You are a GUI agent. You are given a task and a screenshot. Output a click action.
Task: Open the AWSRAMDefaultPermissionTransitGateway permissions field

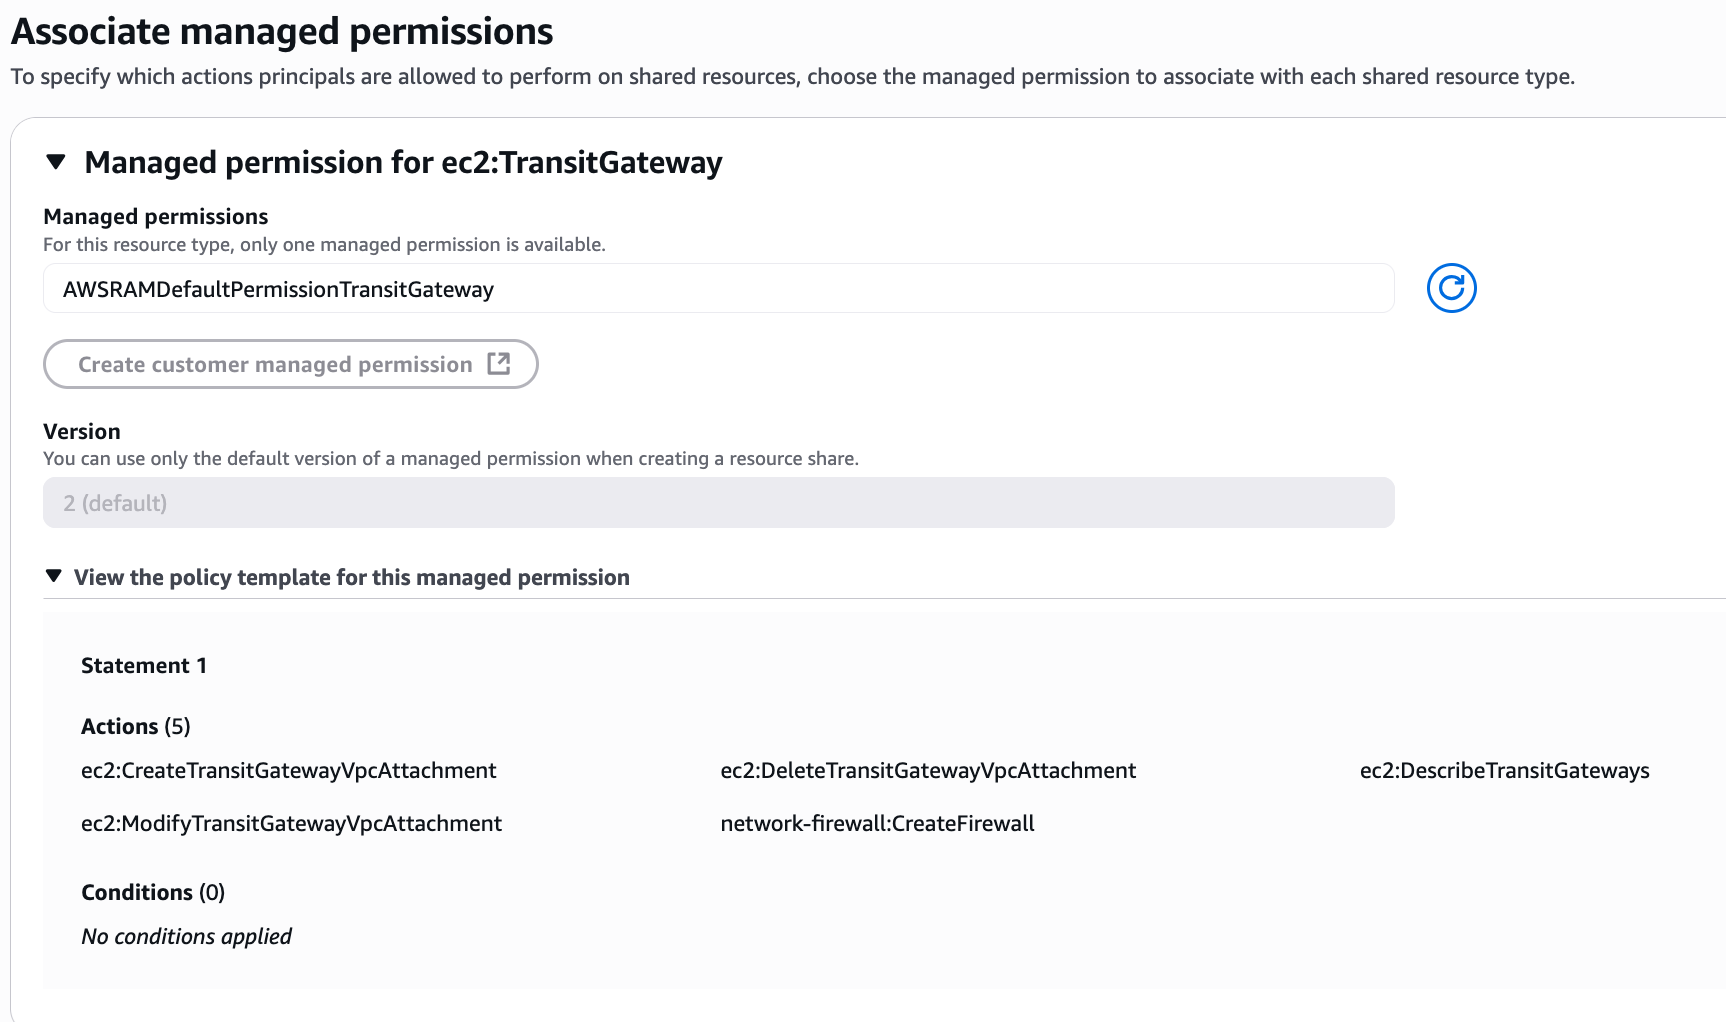pyautogui.click(x=718, y=289)
